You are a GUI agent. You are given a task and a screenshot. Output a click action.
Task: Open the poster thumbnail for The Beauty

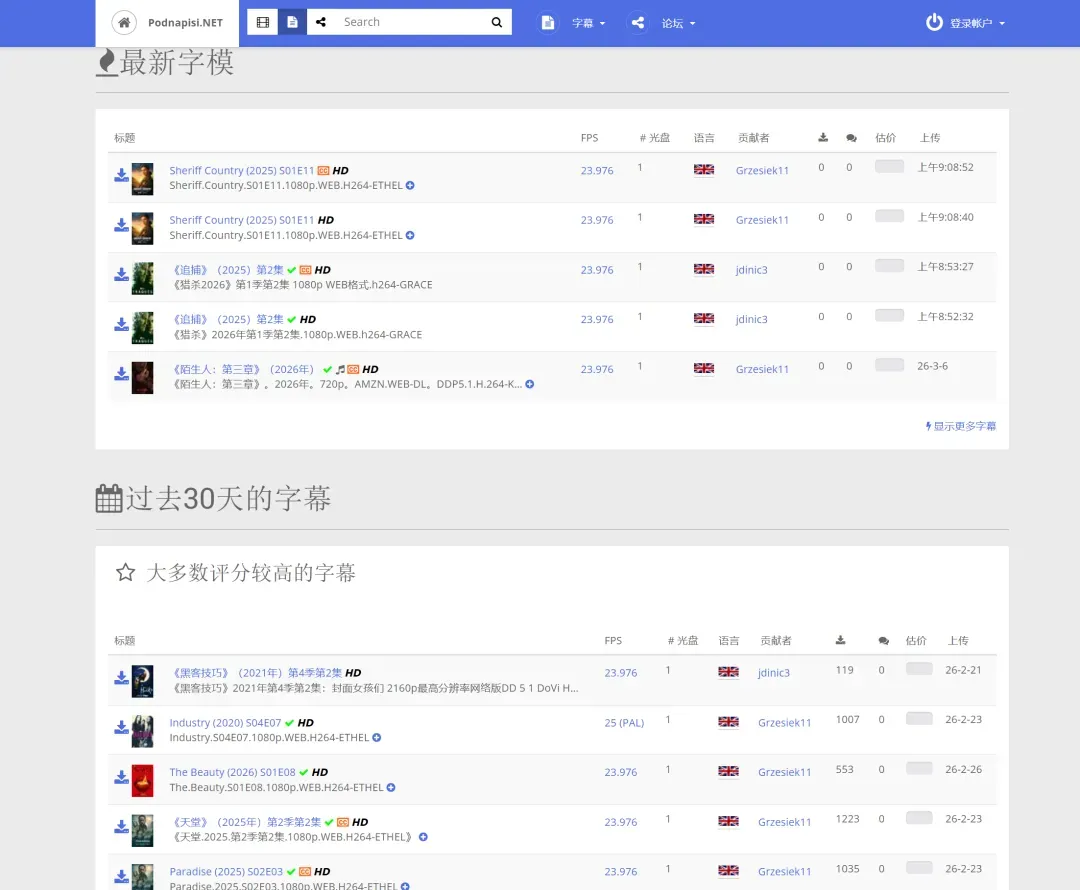coord(142,780)
